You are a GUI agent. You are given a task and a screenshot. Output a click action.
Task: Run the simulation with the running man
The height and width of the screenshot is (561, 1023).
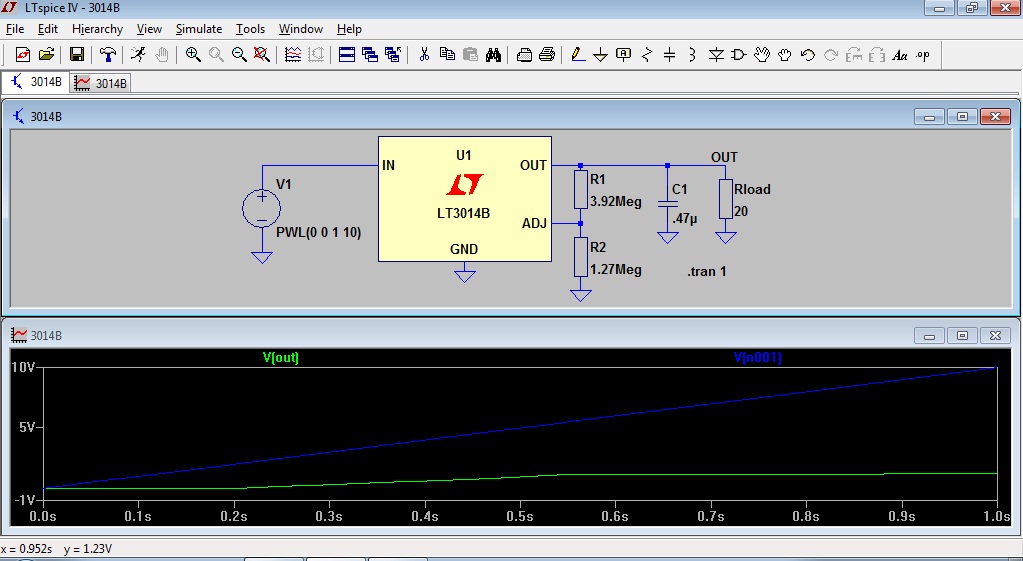[x=138, y=55]
